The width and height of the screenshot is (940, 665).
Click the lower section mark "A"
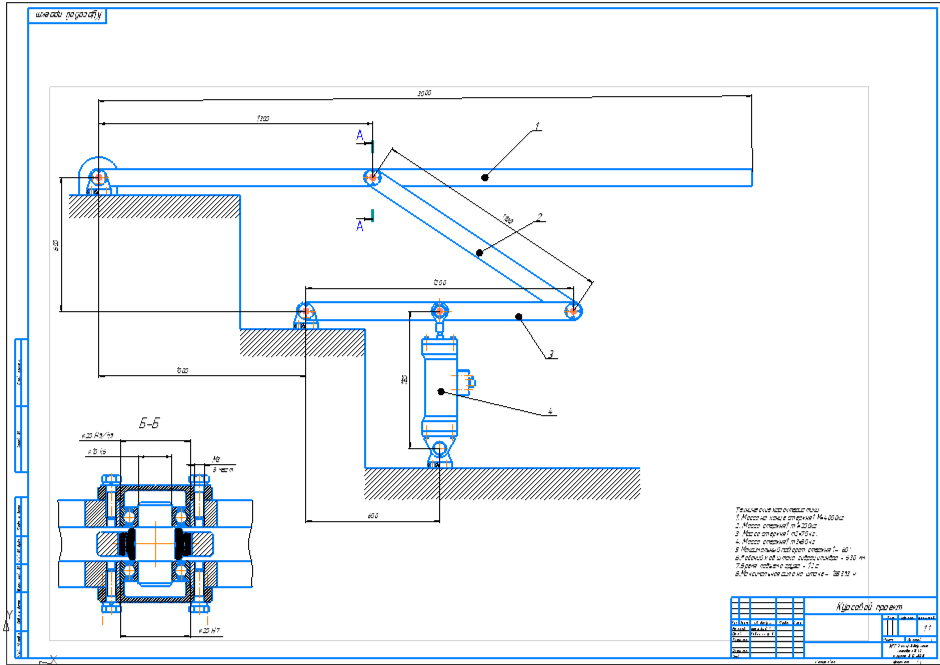(360, 225)
